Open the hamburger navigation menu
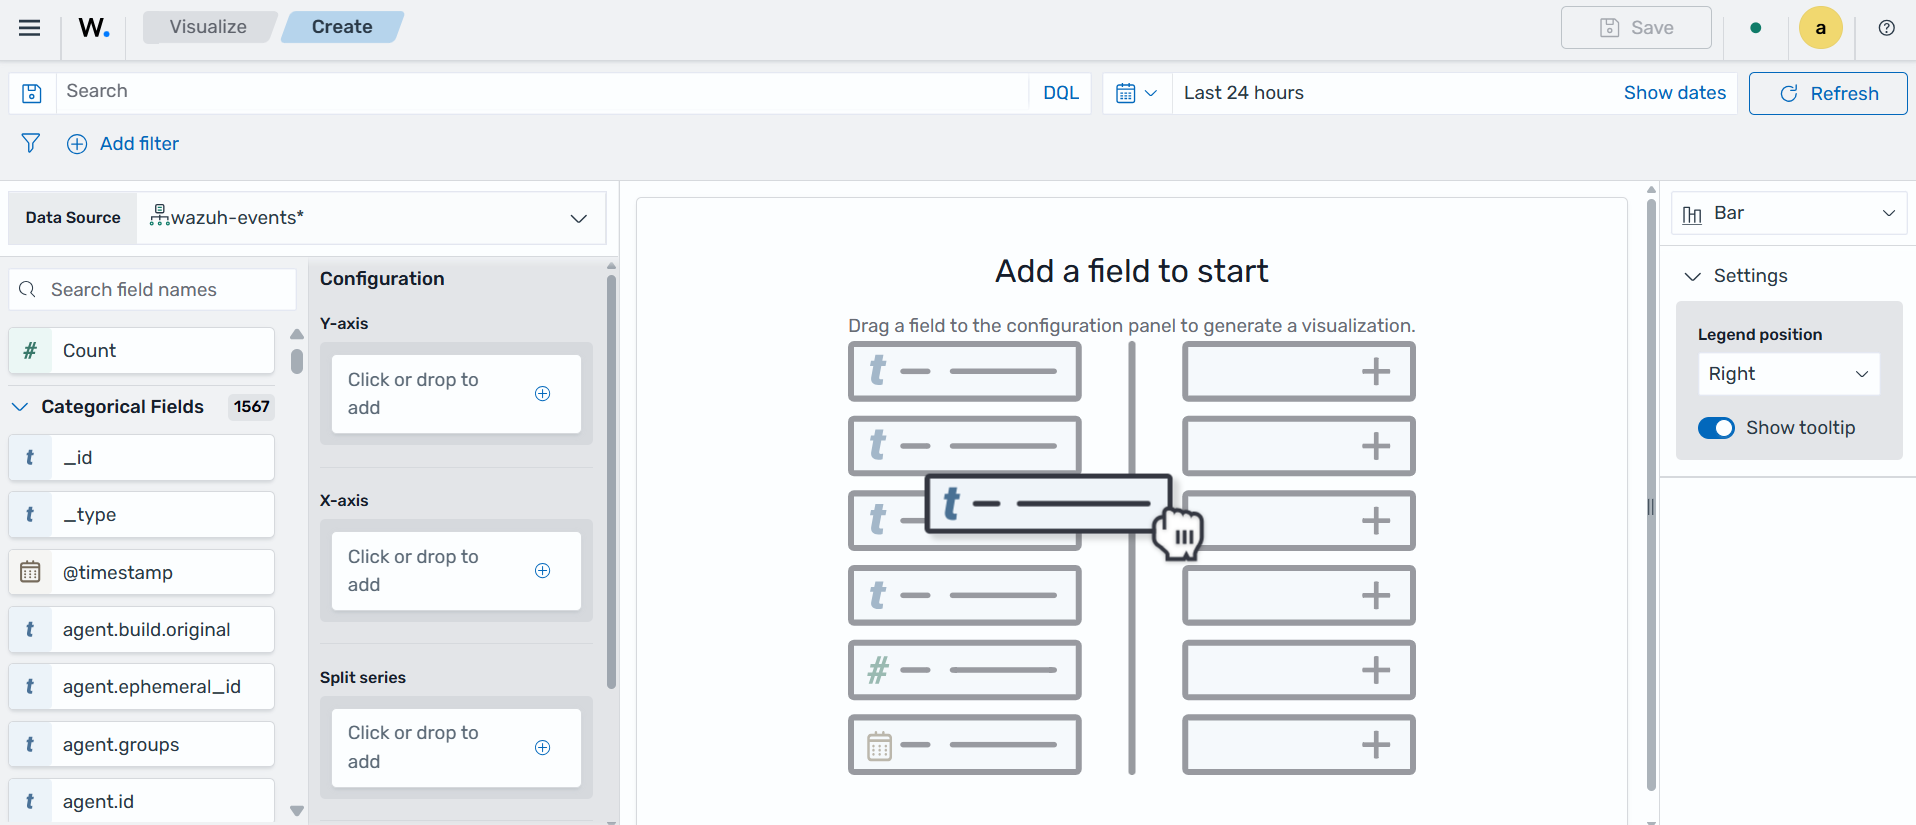The width and height of the screenshot is (1916, 825). click(x=30, y=28)
